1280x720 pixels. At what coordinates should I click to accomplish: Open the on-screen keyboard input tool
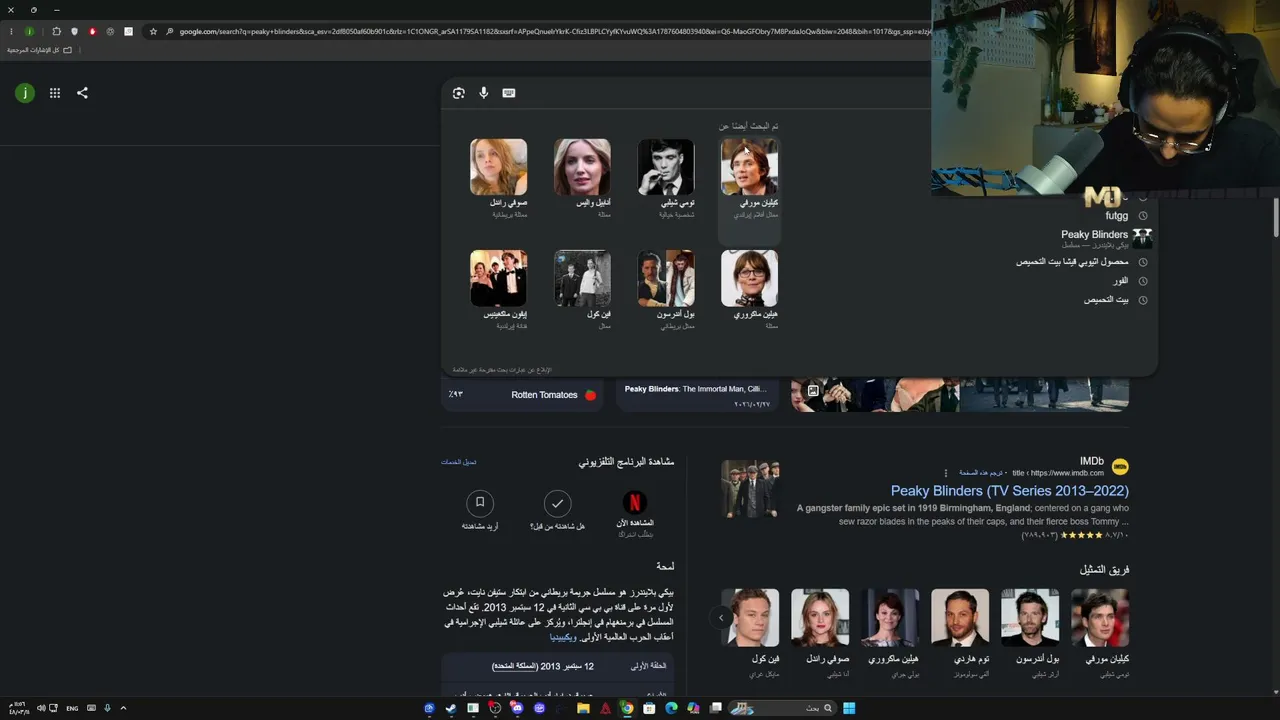coord(509,93)
